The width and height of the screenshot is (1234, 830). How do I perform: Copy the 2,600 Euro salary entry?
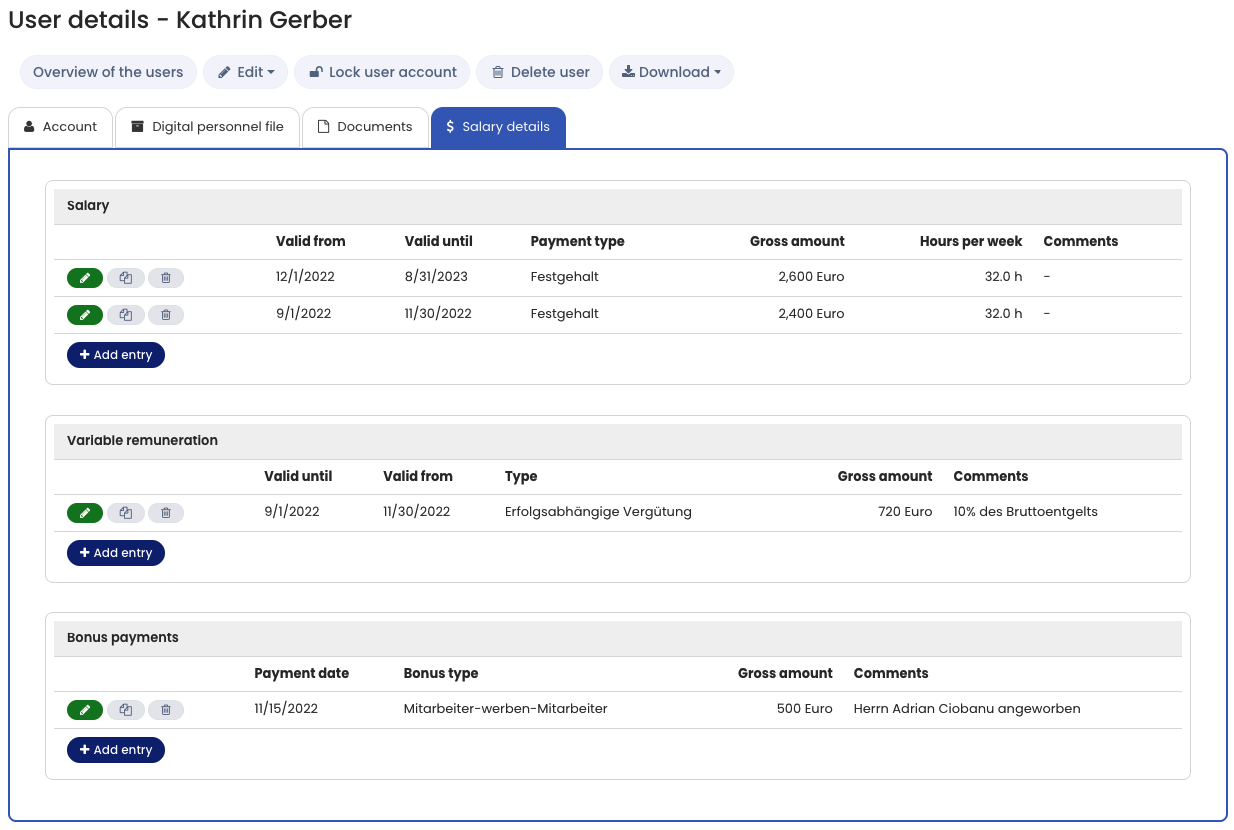point(125,278)
